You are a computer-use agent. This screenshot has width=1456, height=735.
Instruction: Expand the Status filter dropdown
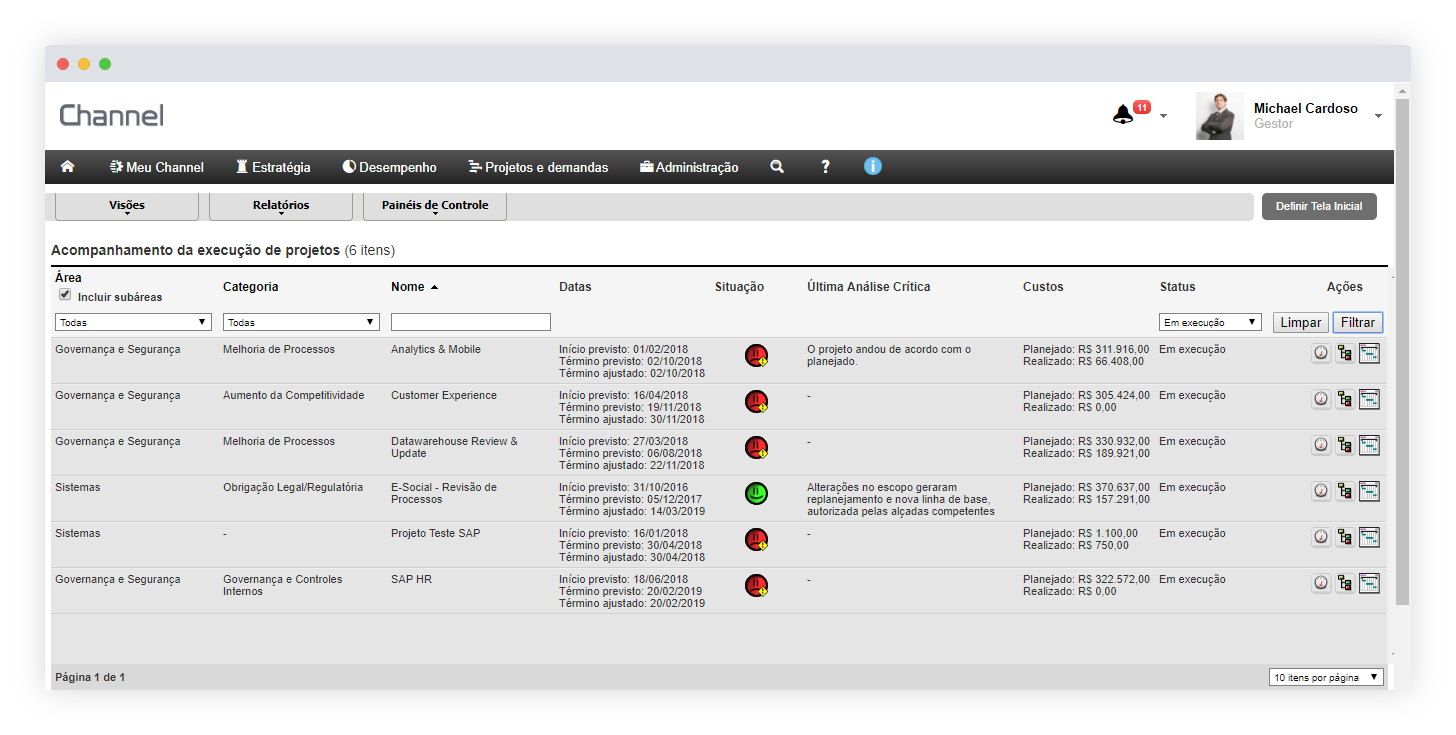(1210, 322)
